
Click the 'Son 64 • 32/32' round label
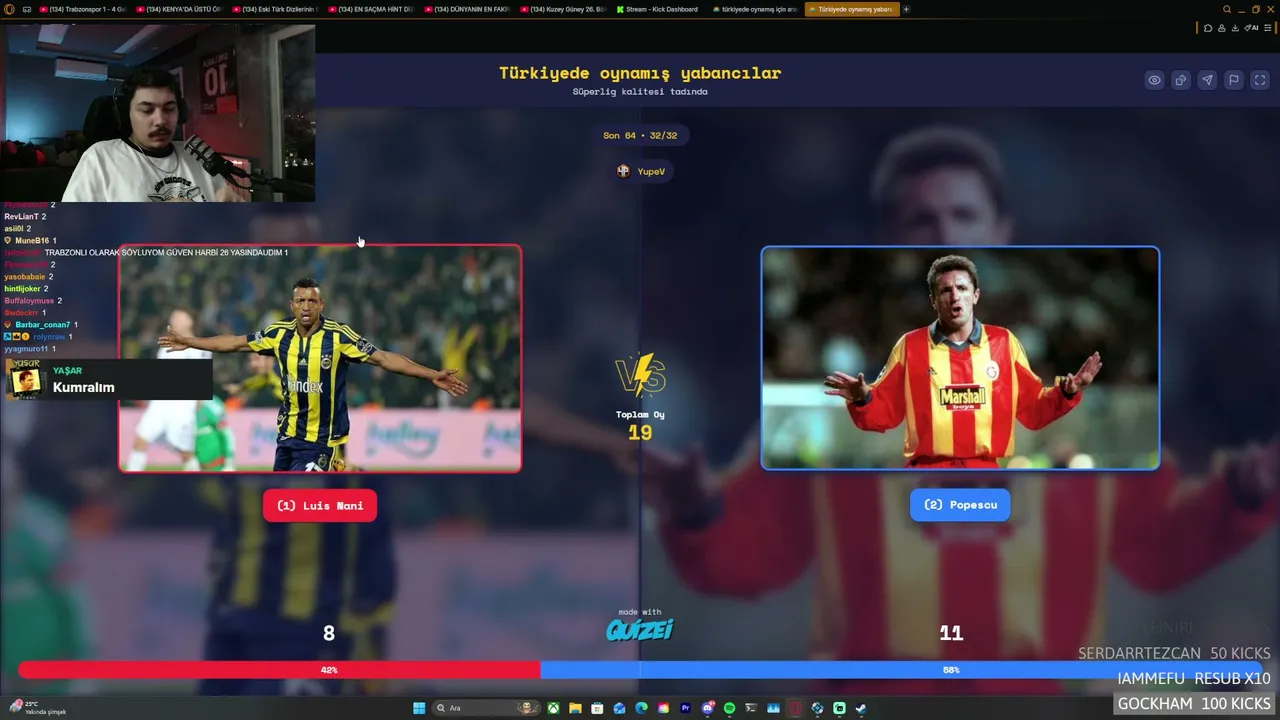(640, 135)
